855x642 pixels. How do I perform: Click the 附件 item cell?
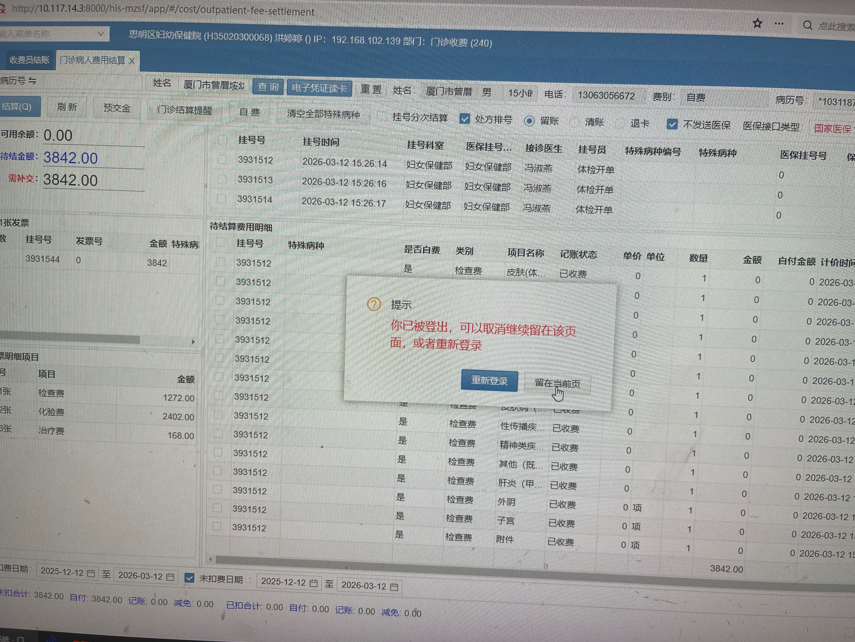pyautogui.click(x=505, y=539)
